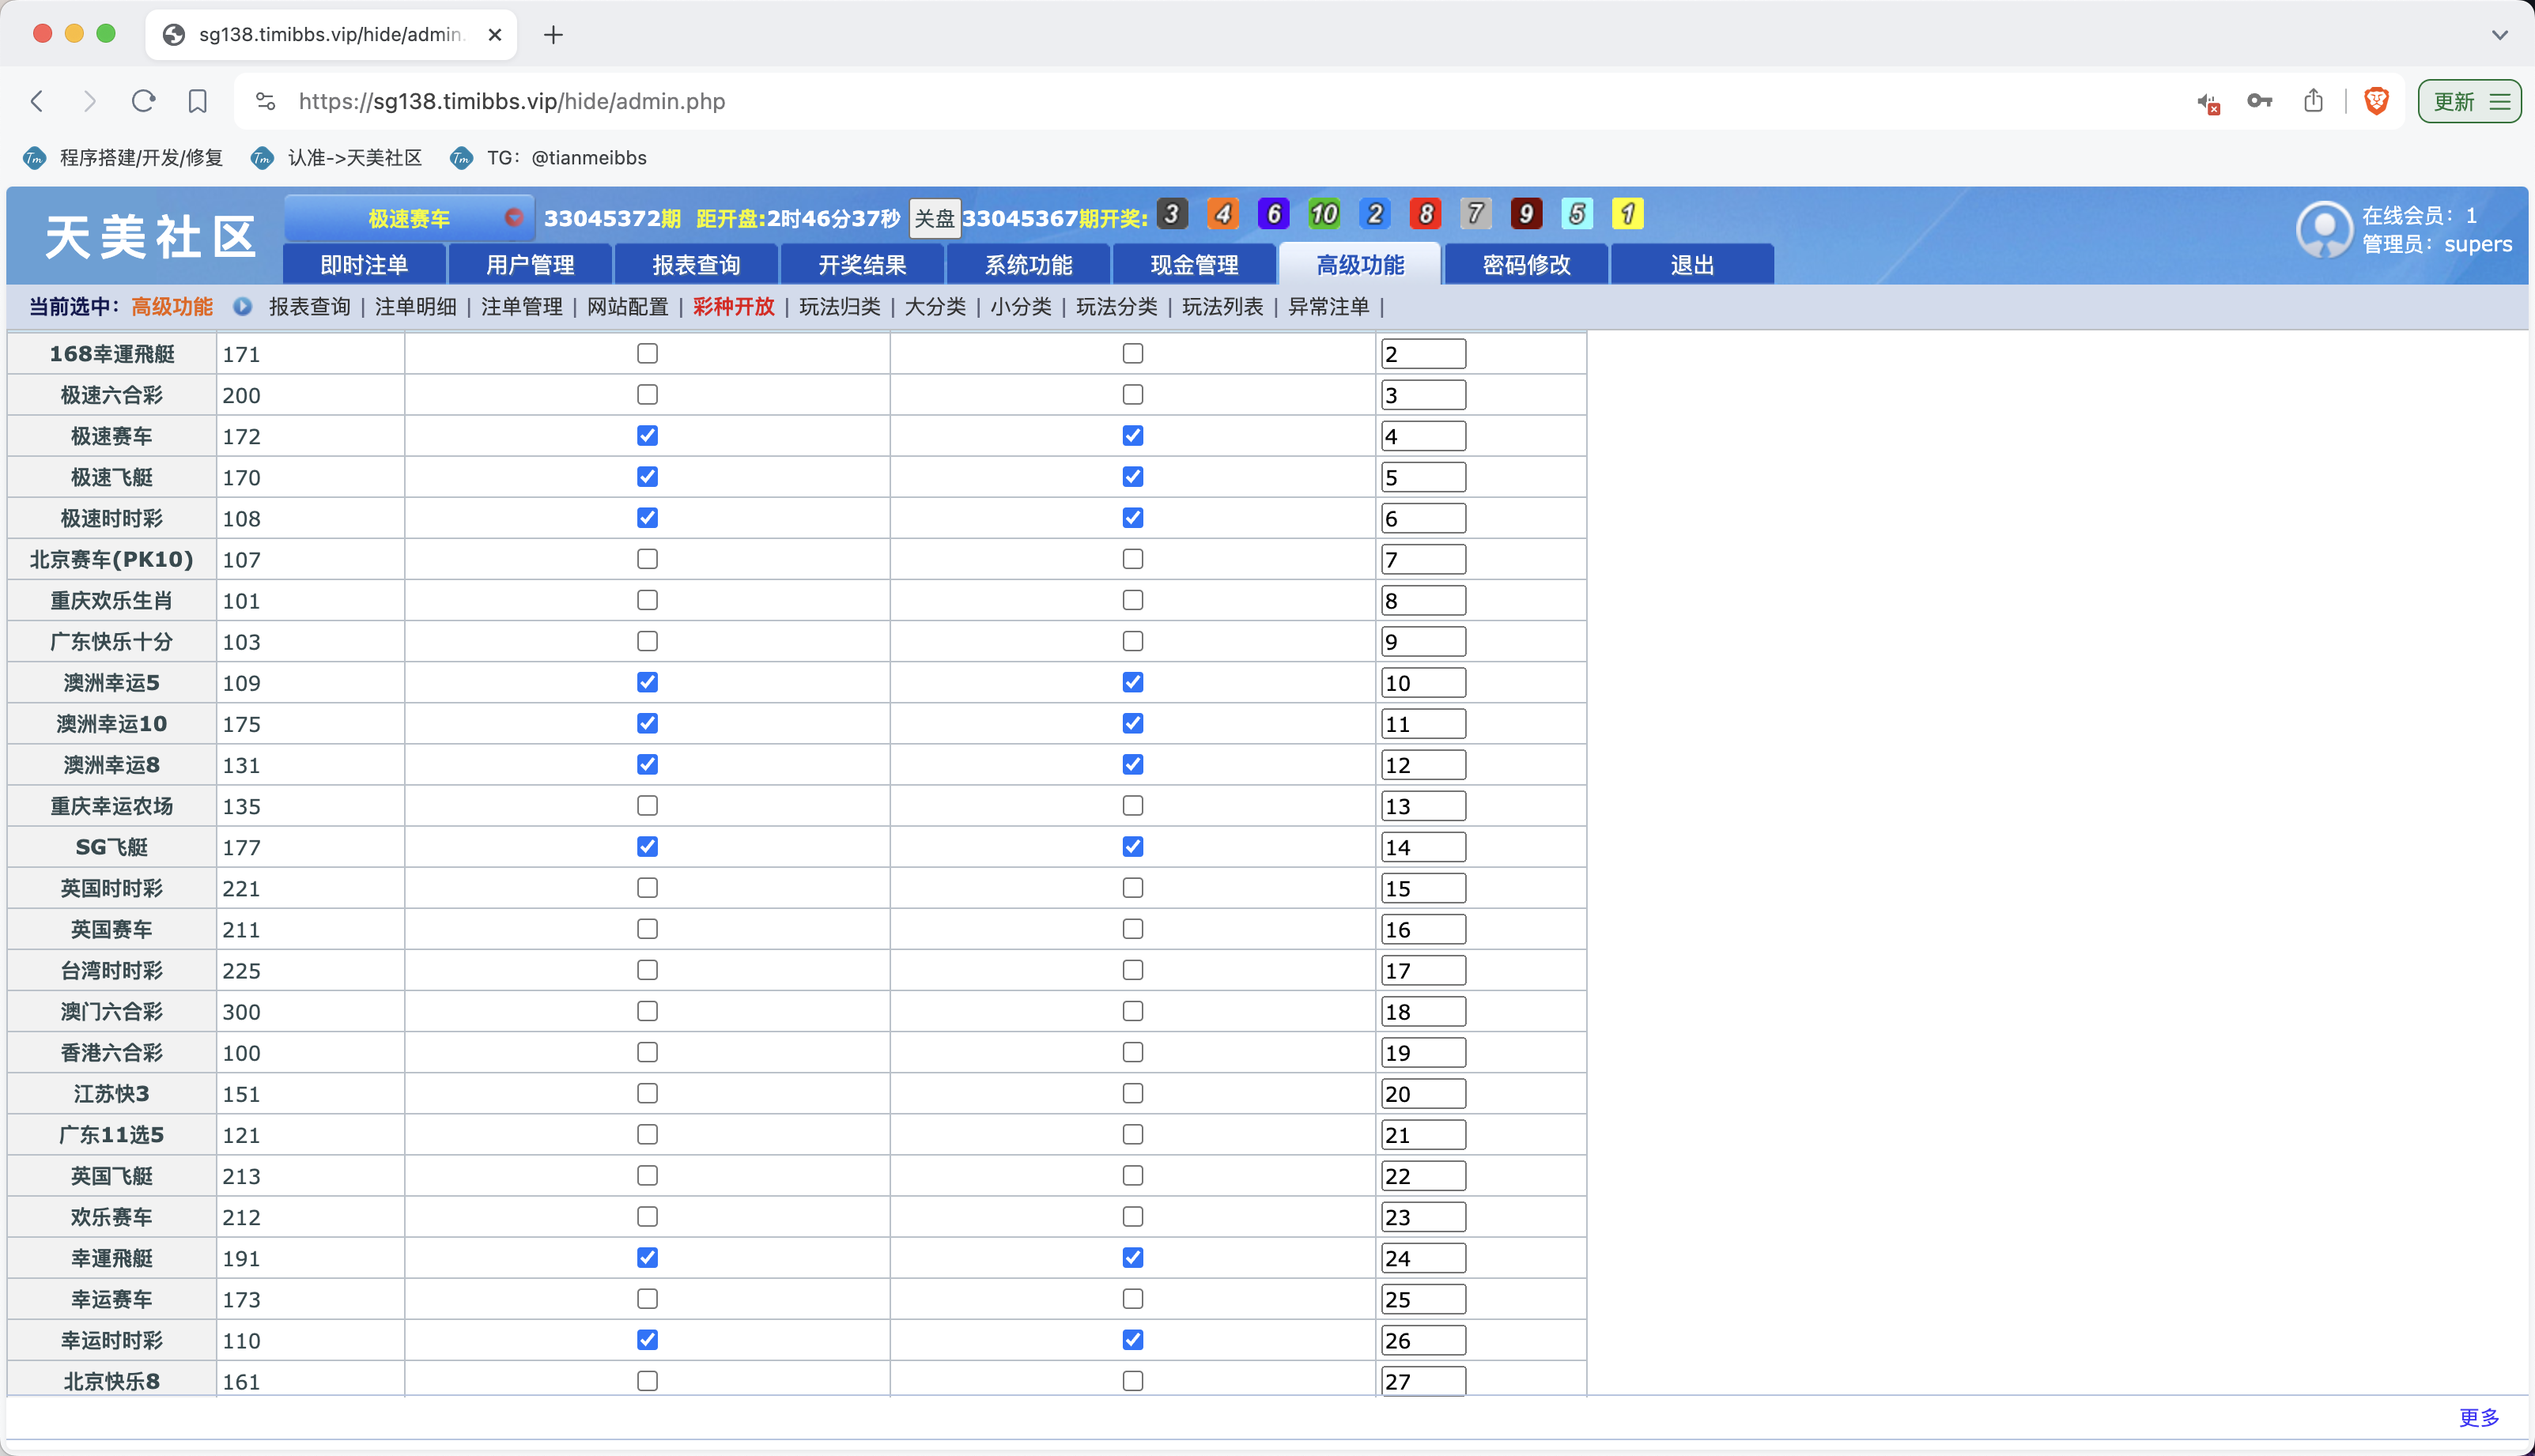The height and width of the screenshot is (1456, 2535).
Task: Expand the browser tab list chevron
Action: pyautogui.click(x=2499, y=35)
